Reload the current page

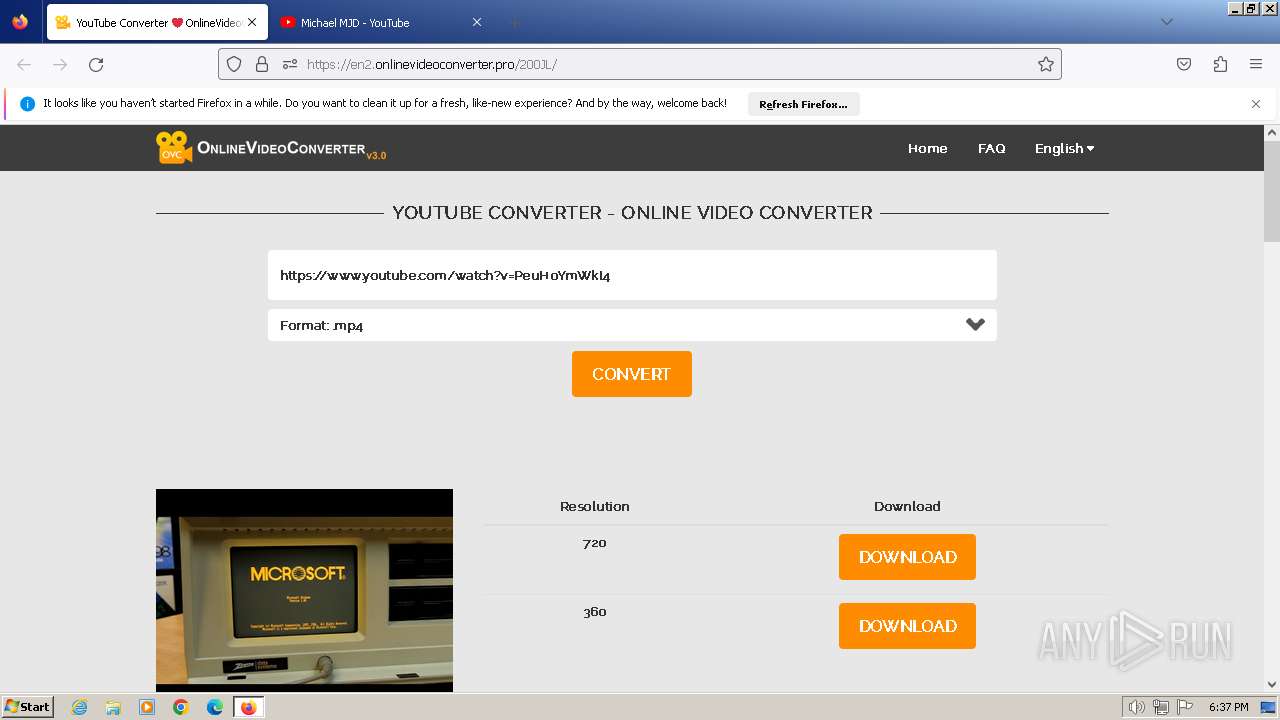96,64
